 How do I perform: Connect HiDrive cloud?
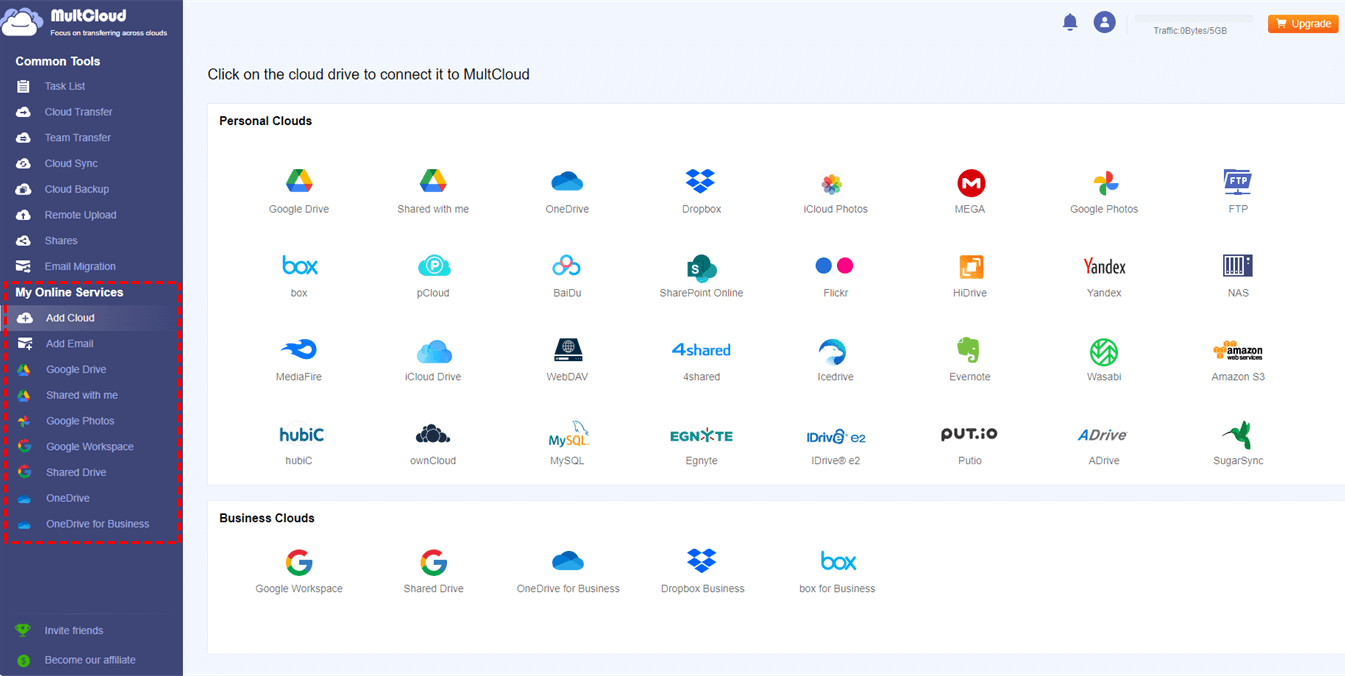pyautogui.click(x=970, y=276)
